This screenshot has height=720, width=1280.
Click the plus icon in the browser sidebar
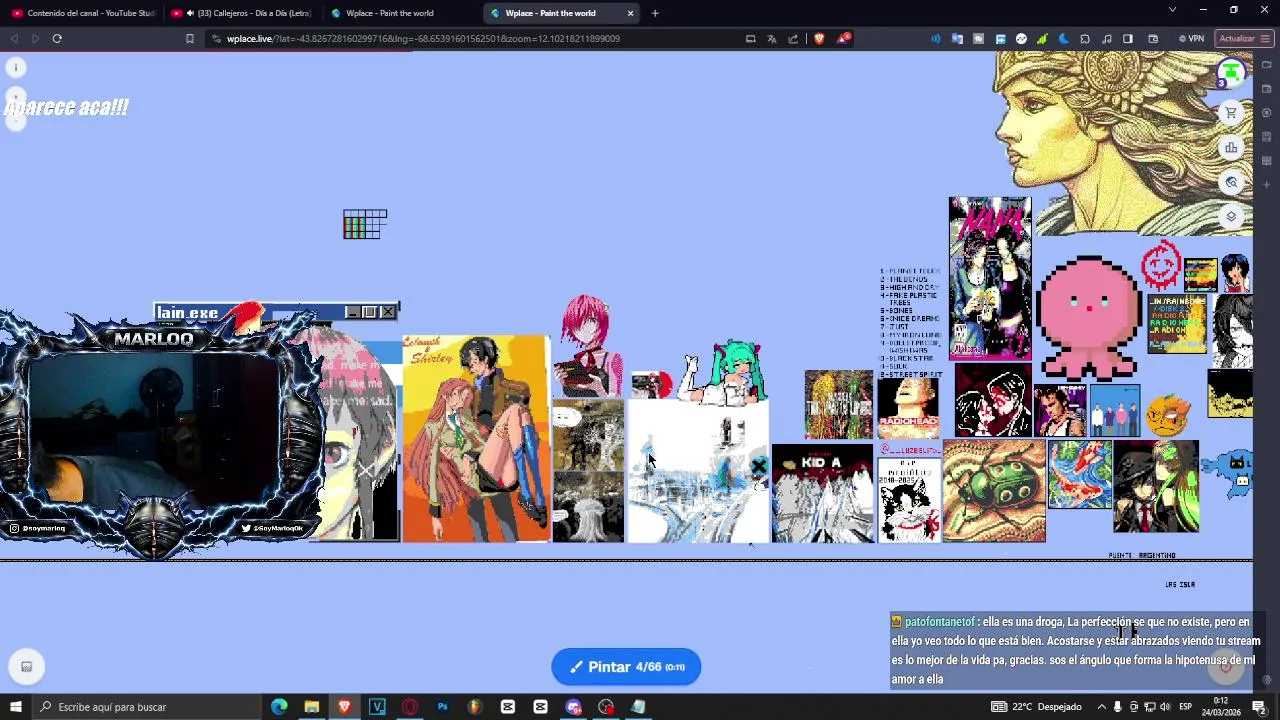click(x=1267, y=185)
